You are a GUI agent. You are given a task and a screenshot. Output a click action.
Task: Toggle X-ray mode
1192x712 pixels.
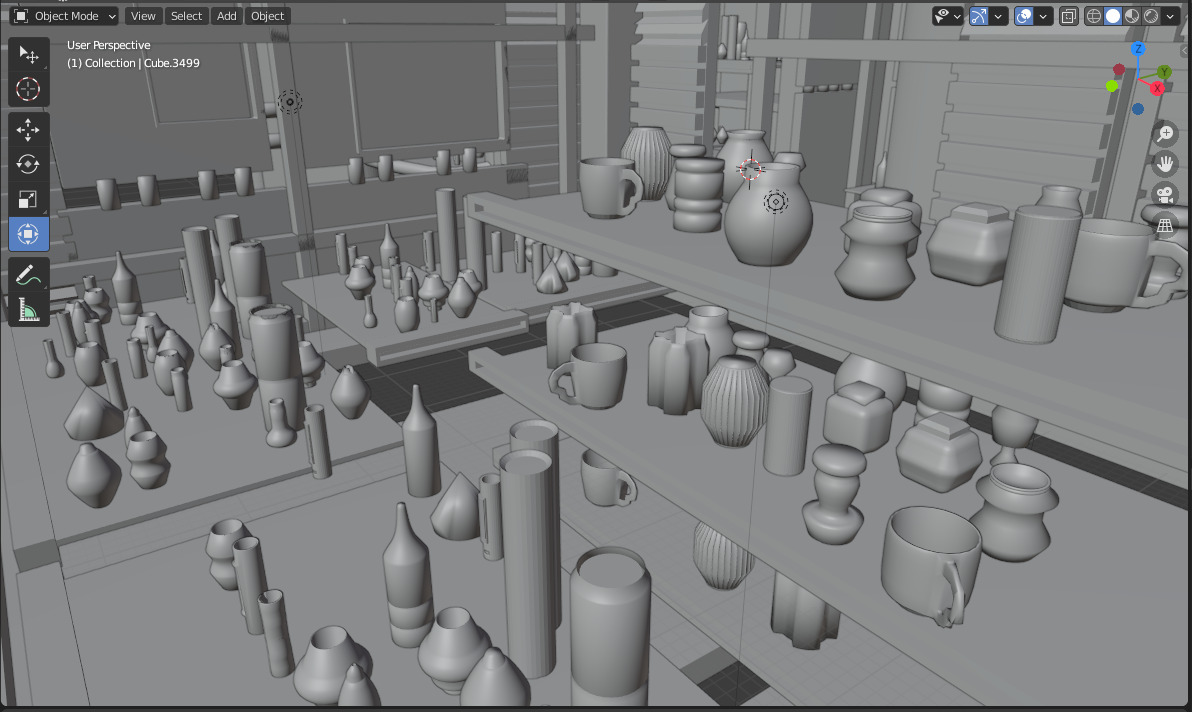[1069, 16]
